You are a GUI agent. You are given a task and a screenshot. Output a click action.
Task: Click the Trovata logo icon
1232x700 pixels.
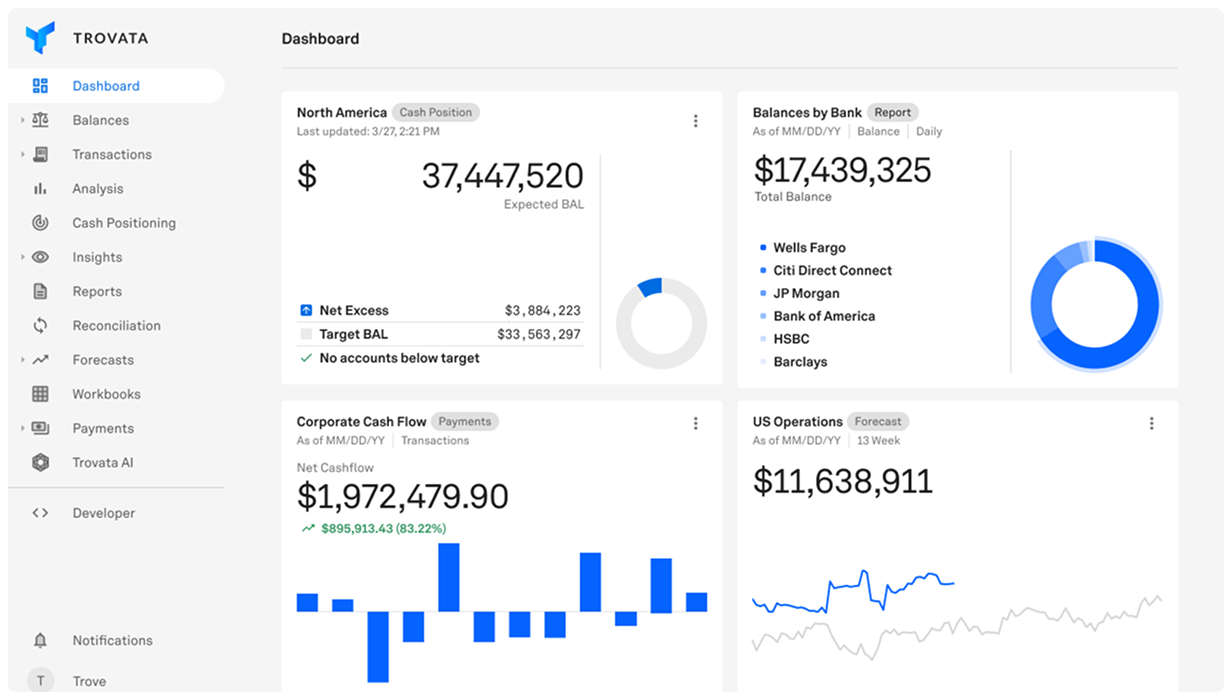click(x=40, y=38)
